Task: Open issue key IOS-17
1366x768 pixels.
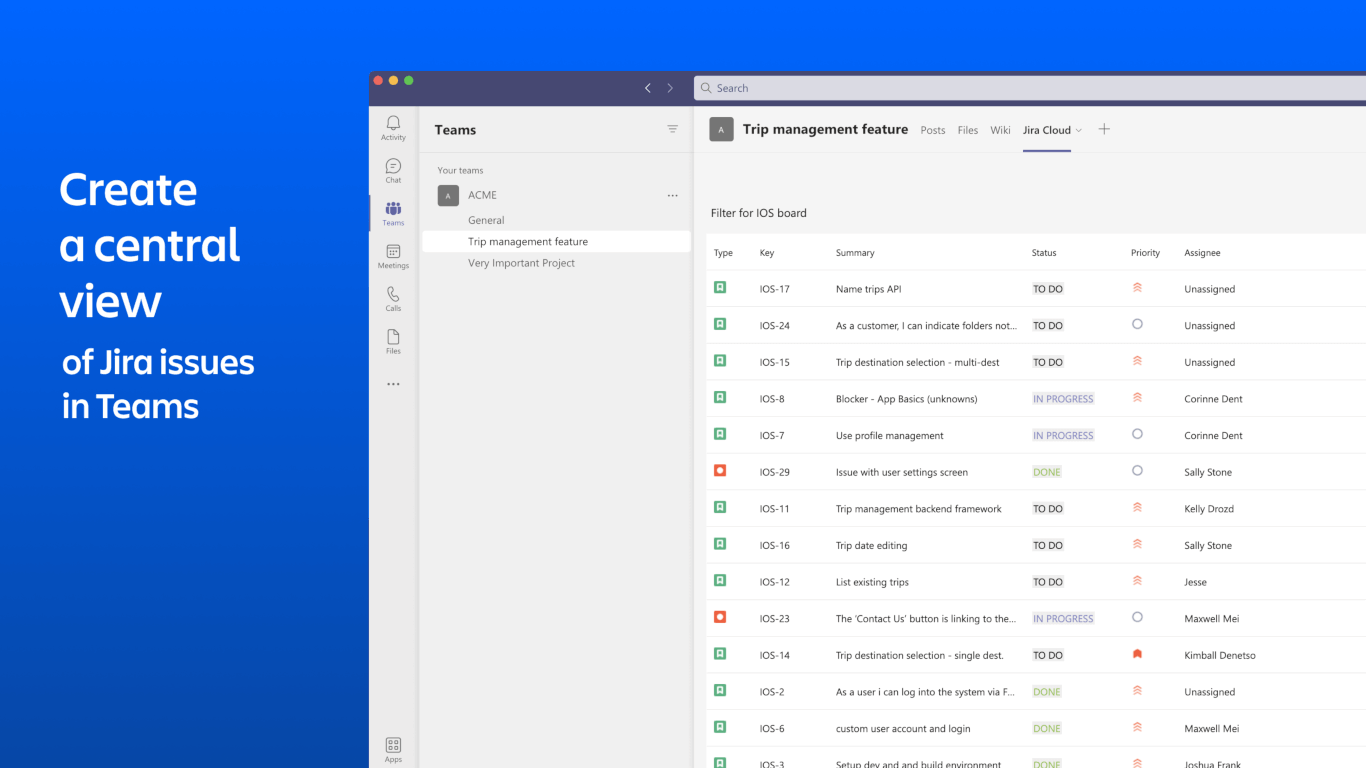Action: coord(774,289)
